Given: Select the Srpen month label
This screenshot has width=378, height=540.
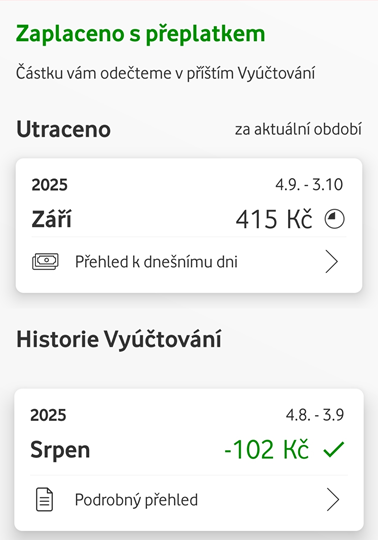Looking at the screenshot, I should point(60,450).
